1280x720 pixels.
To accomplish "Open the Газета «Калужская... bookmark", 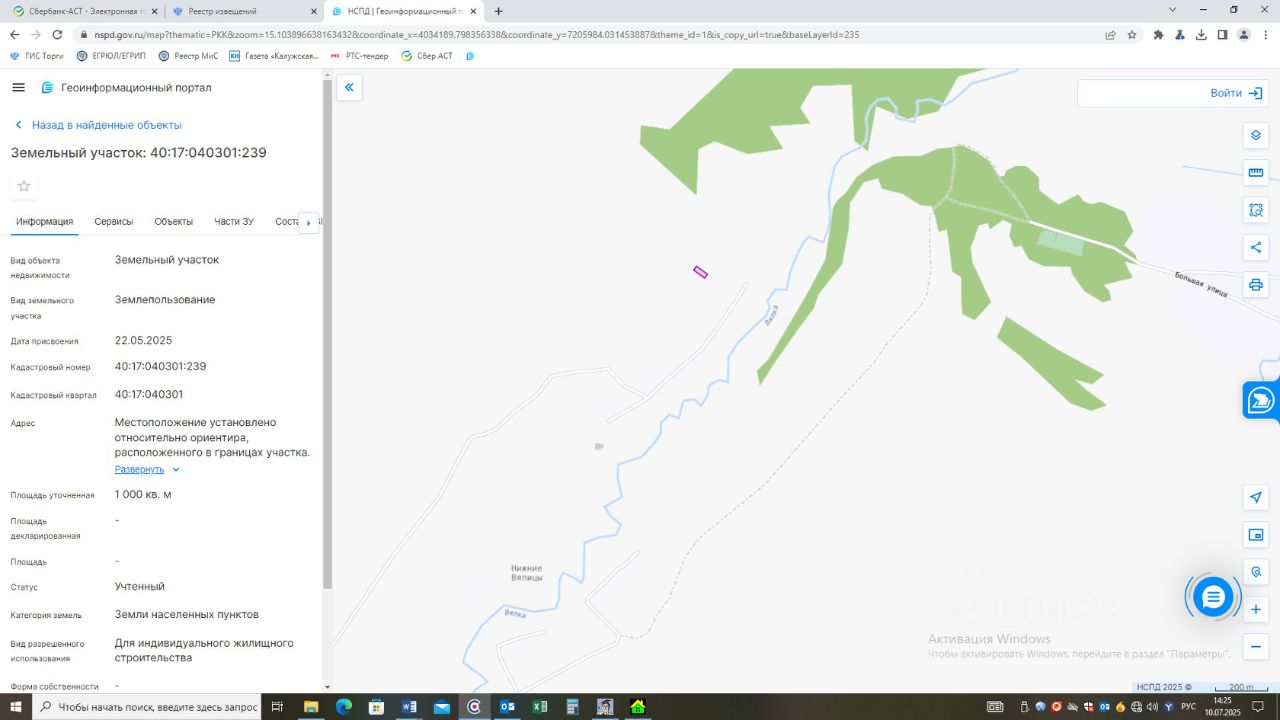I will point(273,56).
